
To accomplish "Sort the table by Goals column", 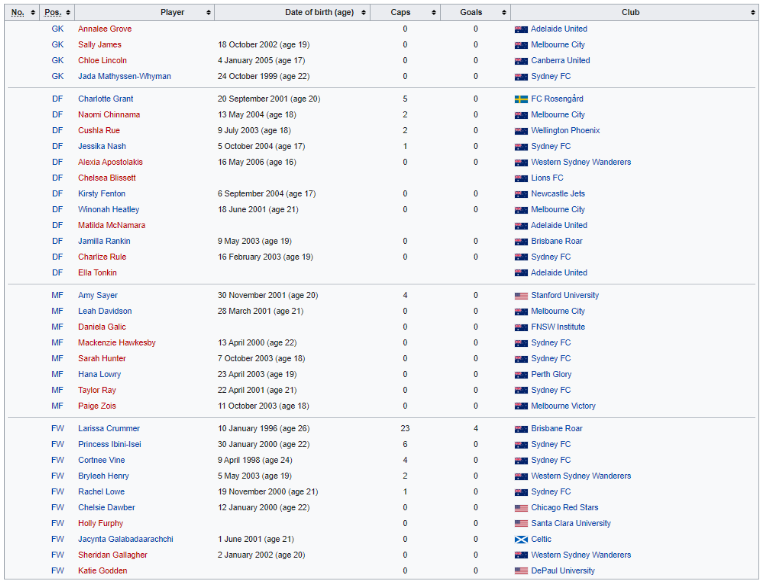I will 475,12.
